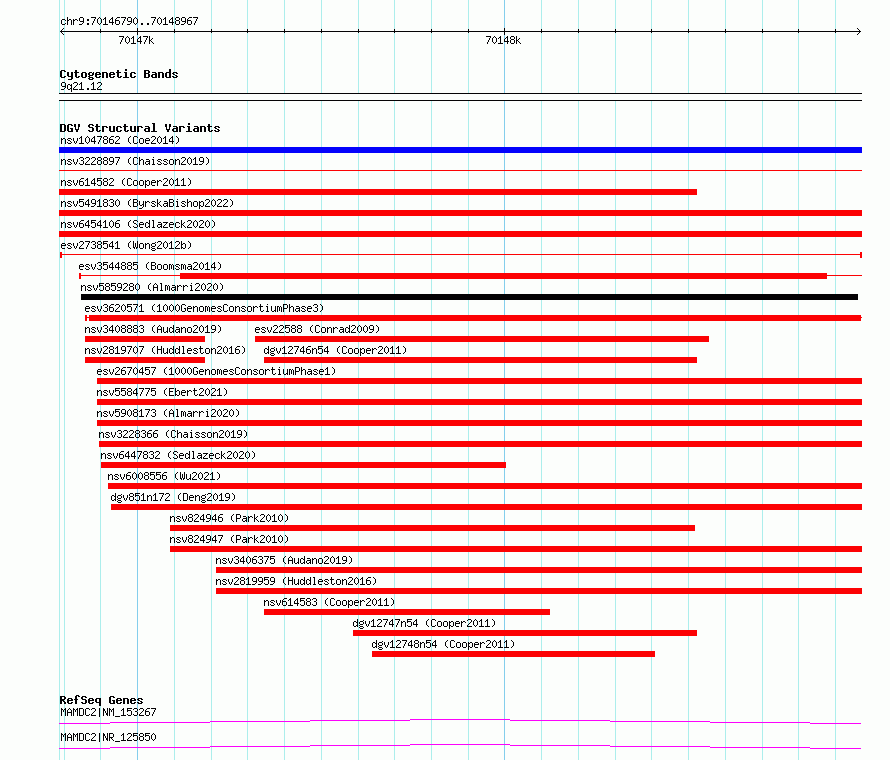
Task: Click nsv3408883 (Audano2019) label
Action: (153, 329)
